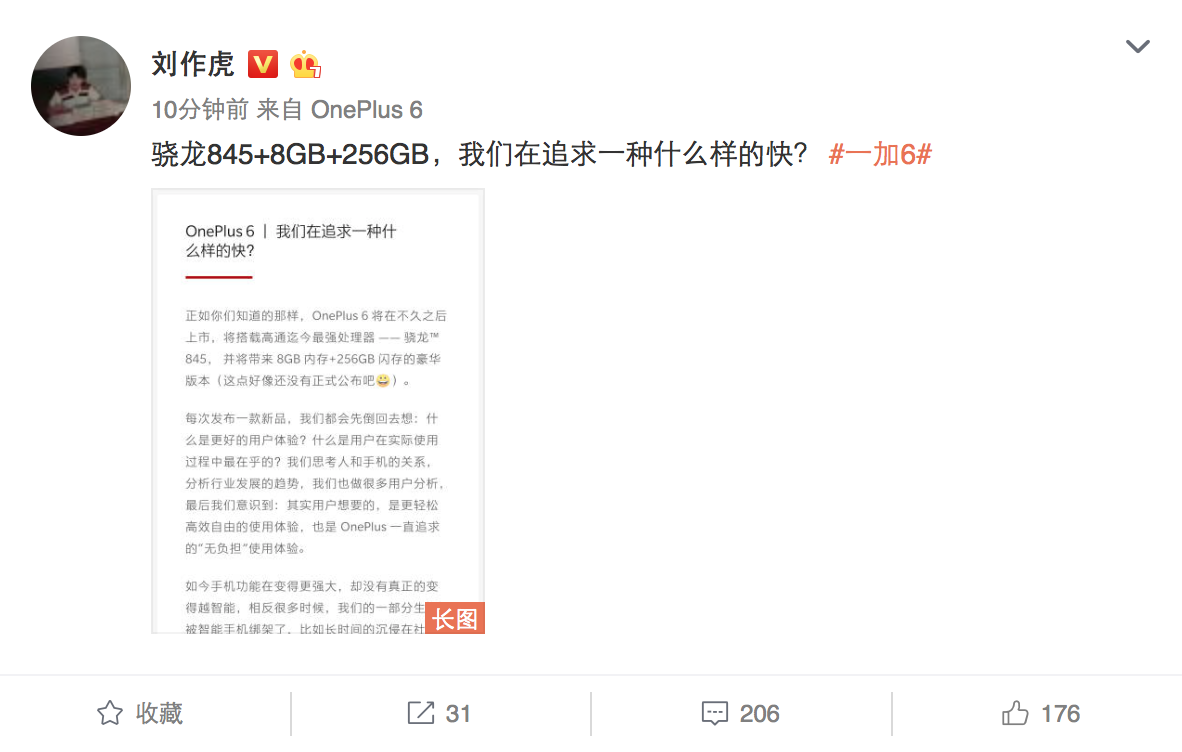Click the orange V verified badge
Viewport: 1182px width, 752px height.
pos(263,64)
